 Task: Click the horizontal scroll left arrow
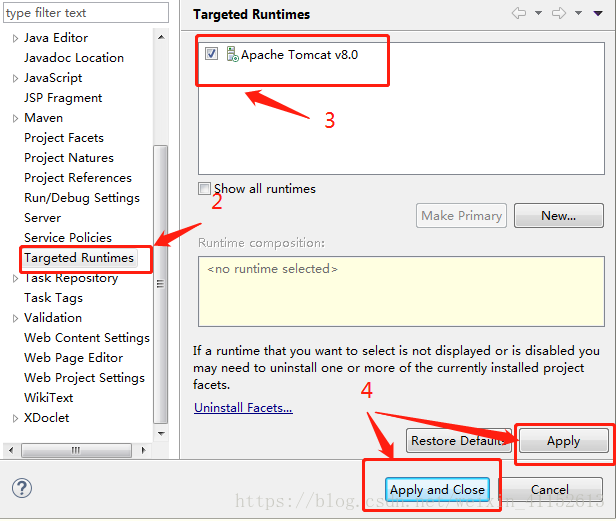coord(11,450)
